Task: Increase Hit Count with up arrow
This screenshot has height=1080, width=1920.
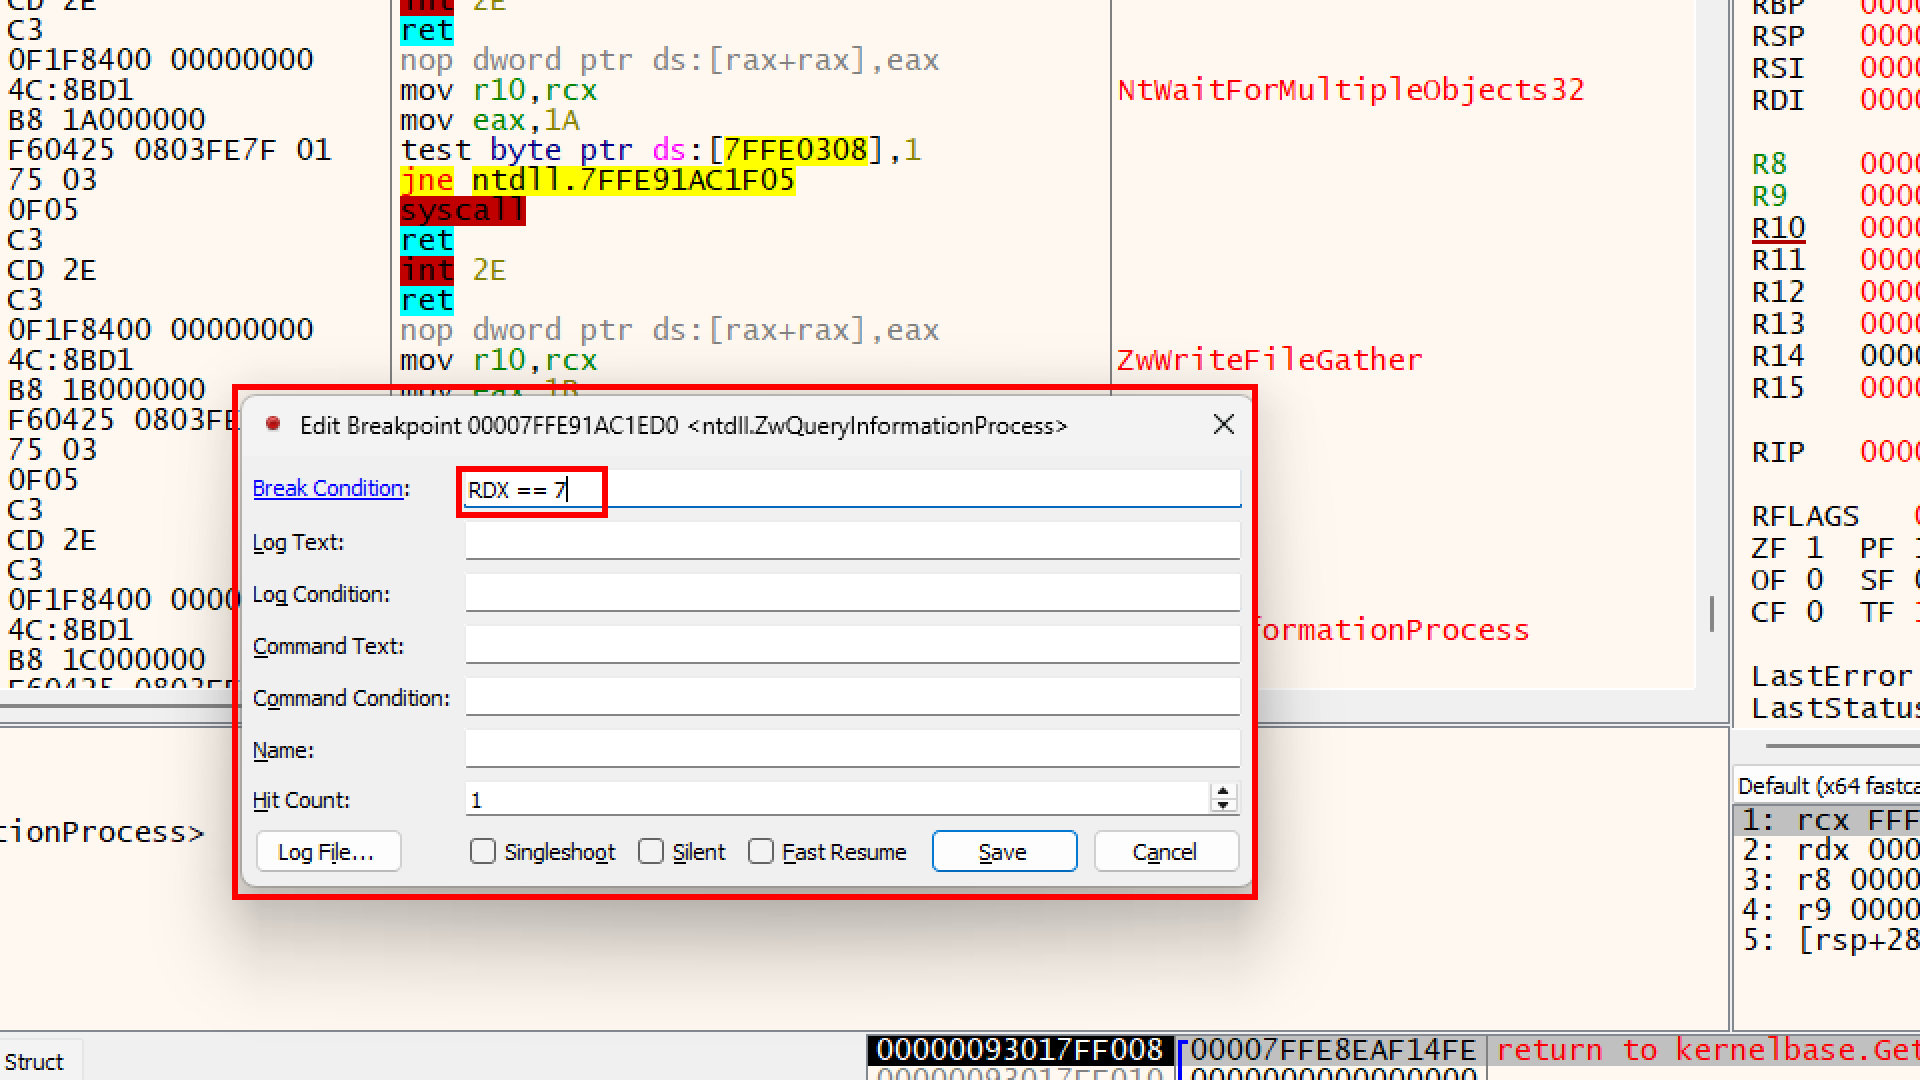Action: (1223, 792)
